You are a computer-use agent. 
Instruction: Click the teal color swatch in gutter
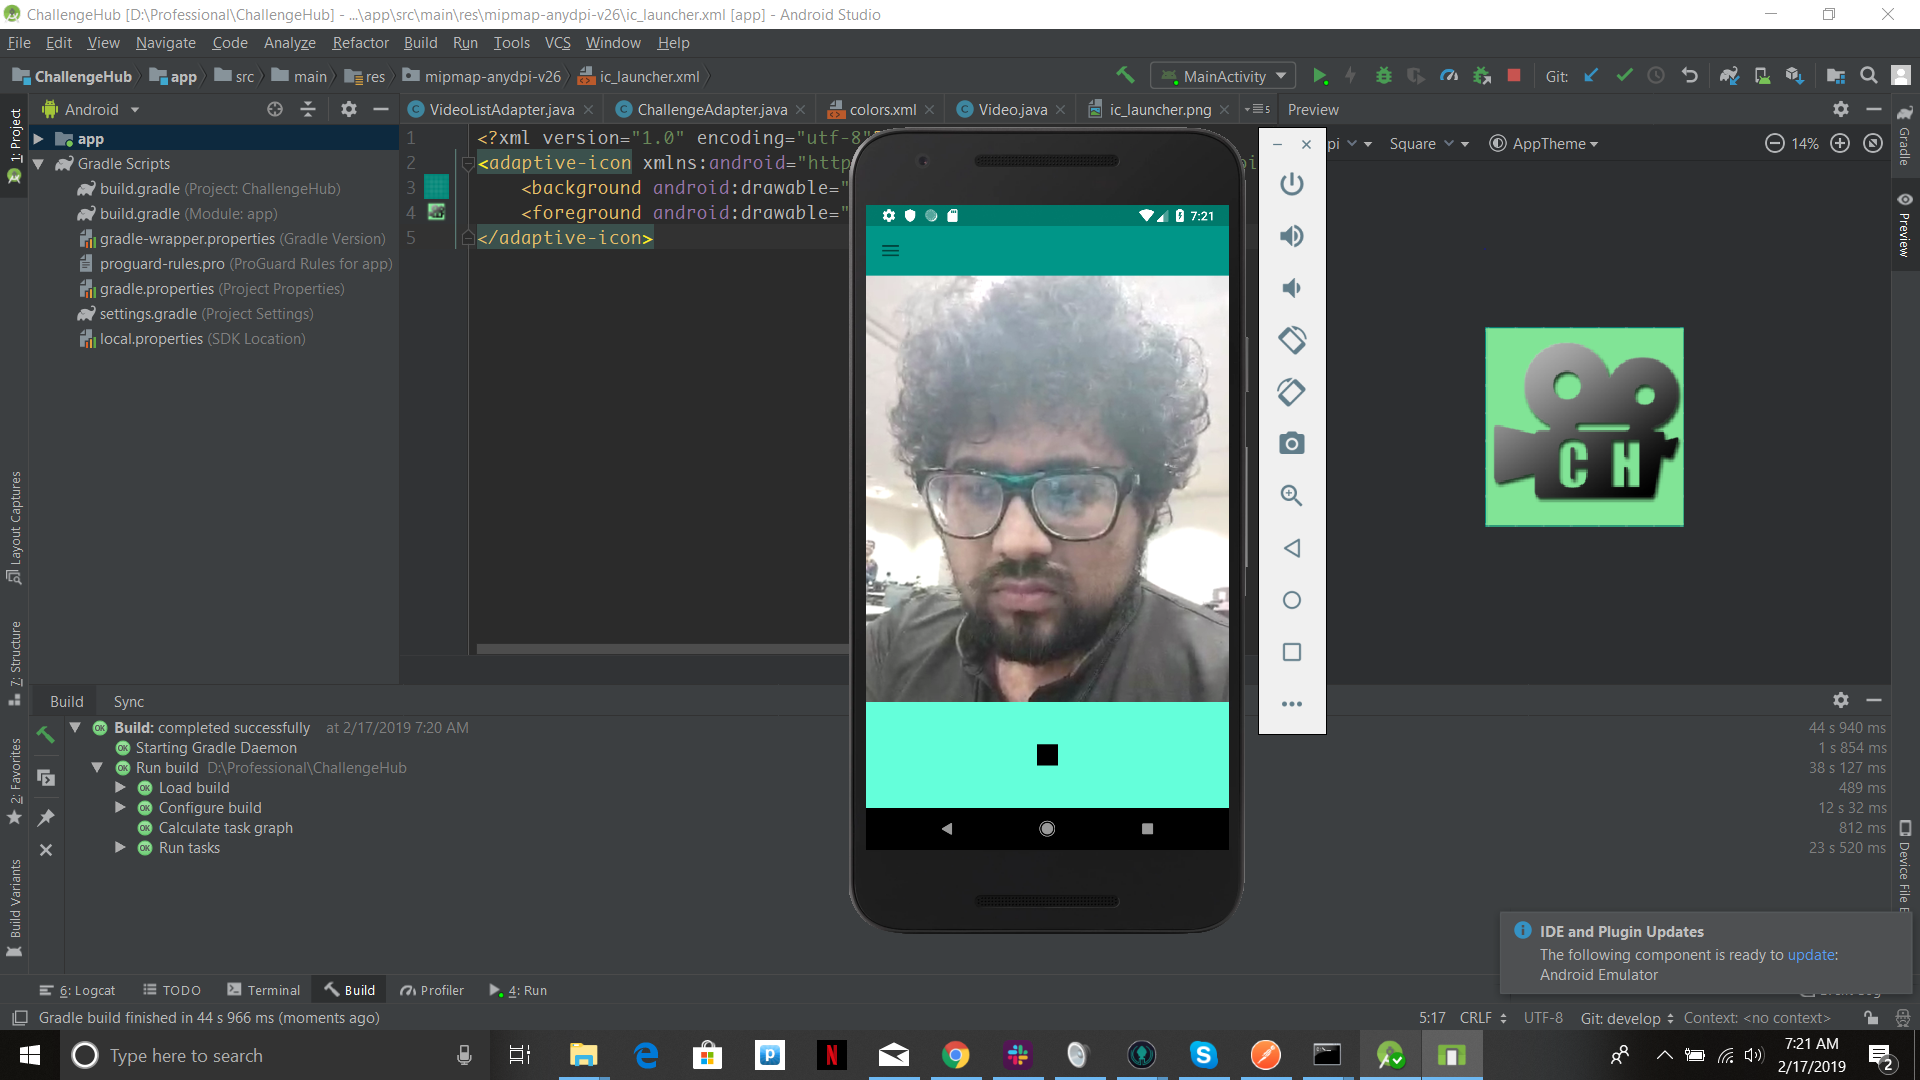[x=437, y=187]
